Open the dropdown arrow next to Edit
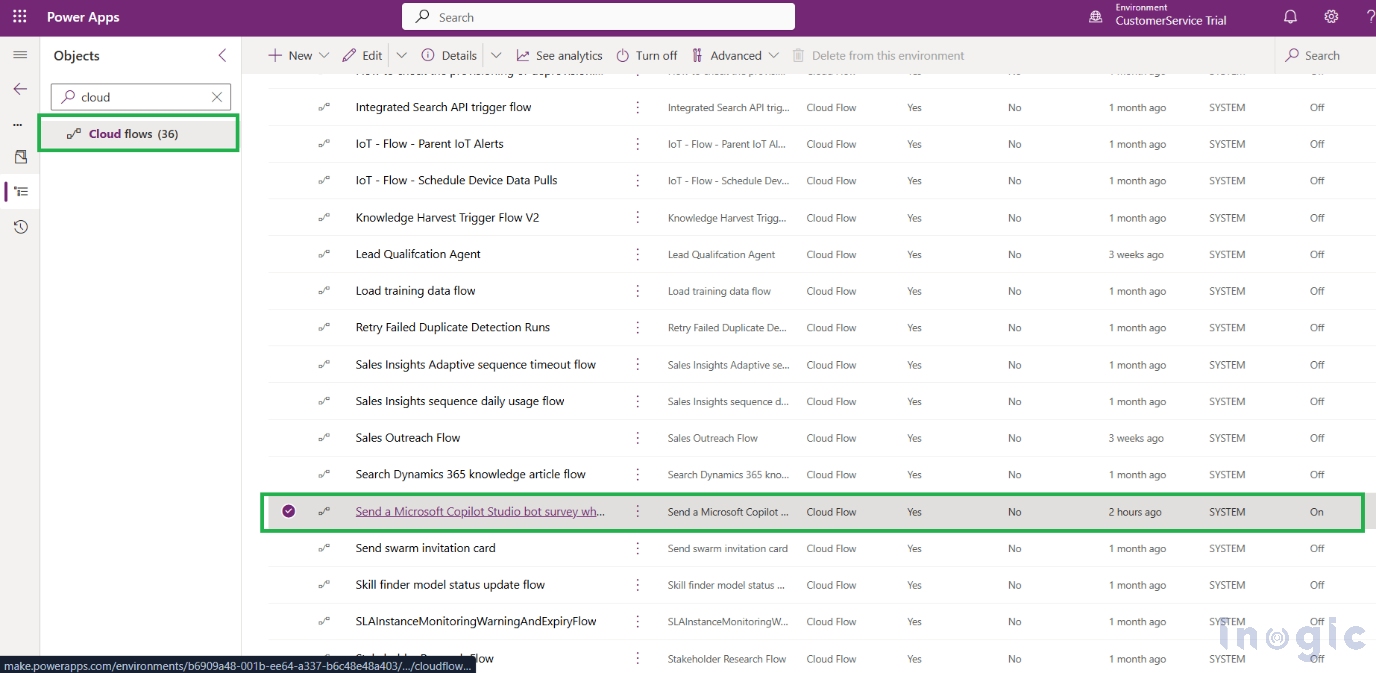Screen dimensions: 1376x673 click(402, 56)
